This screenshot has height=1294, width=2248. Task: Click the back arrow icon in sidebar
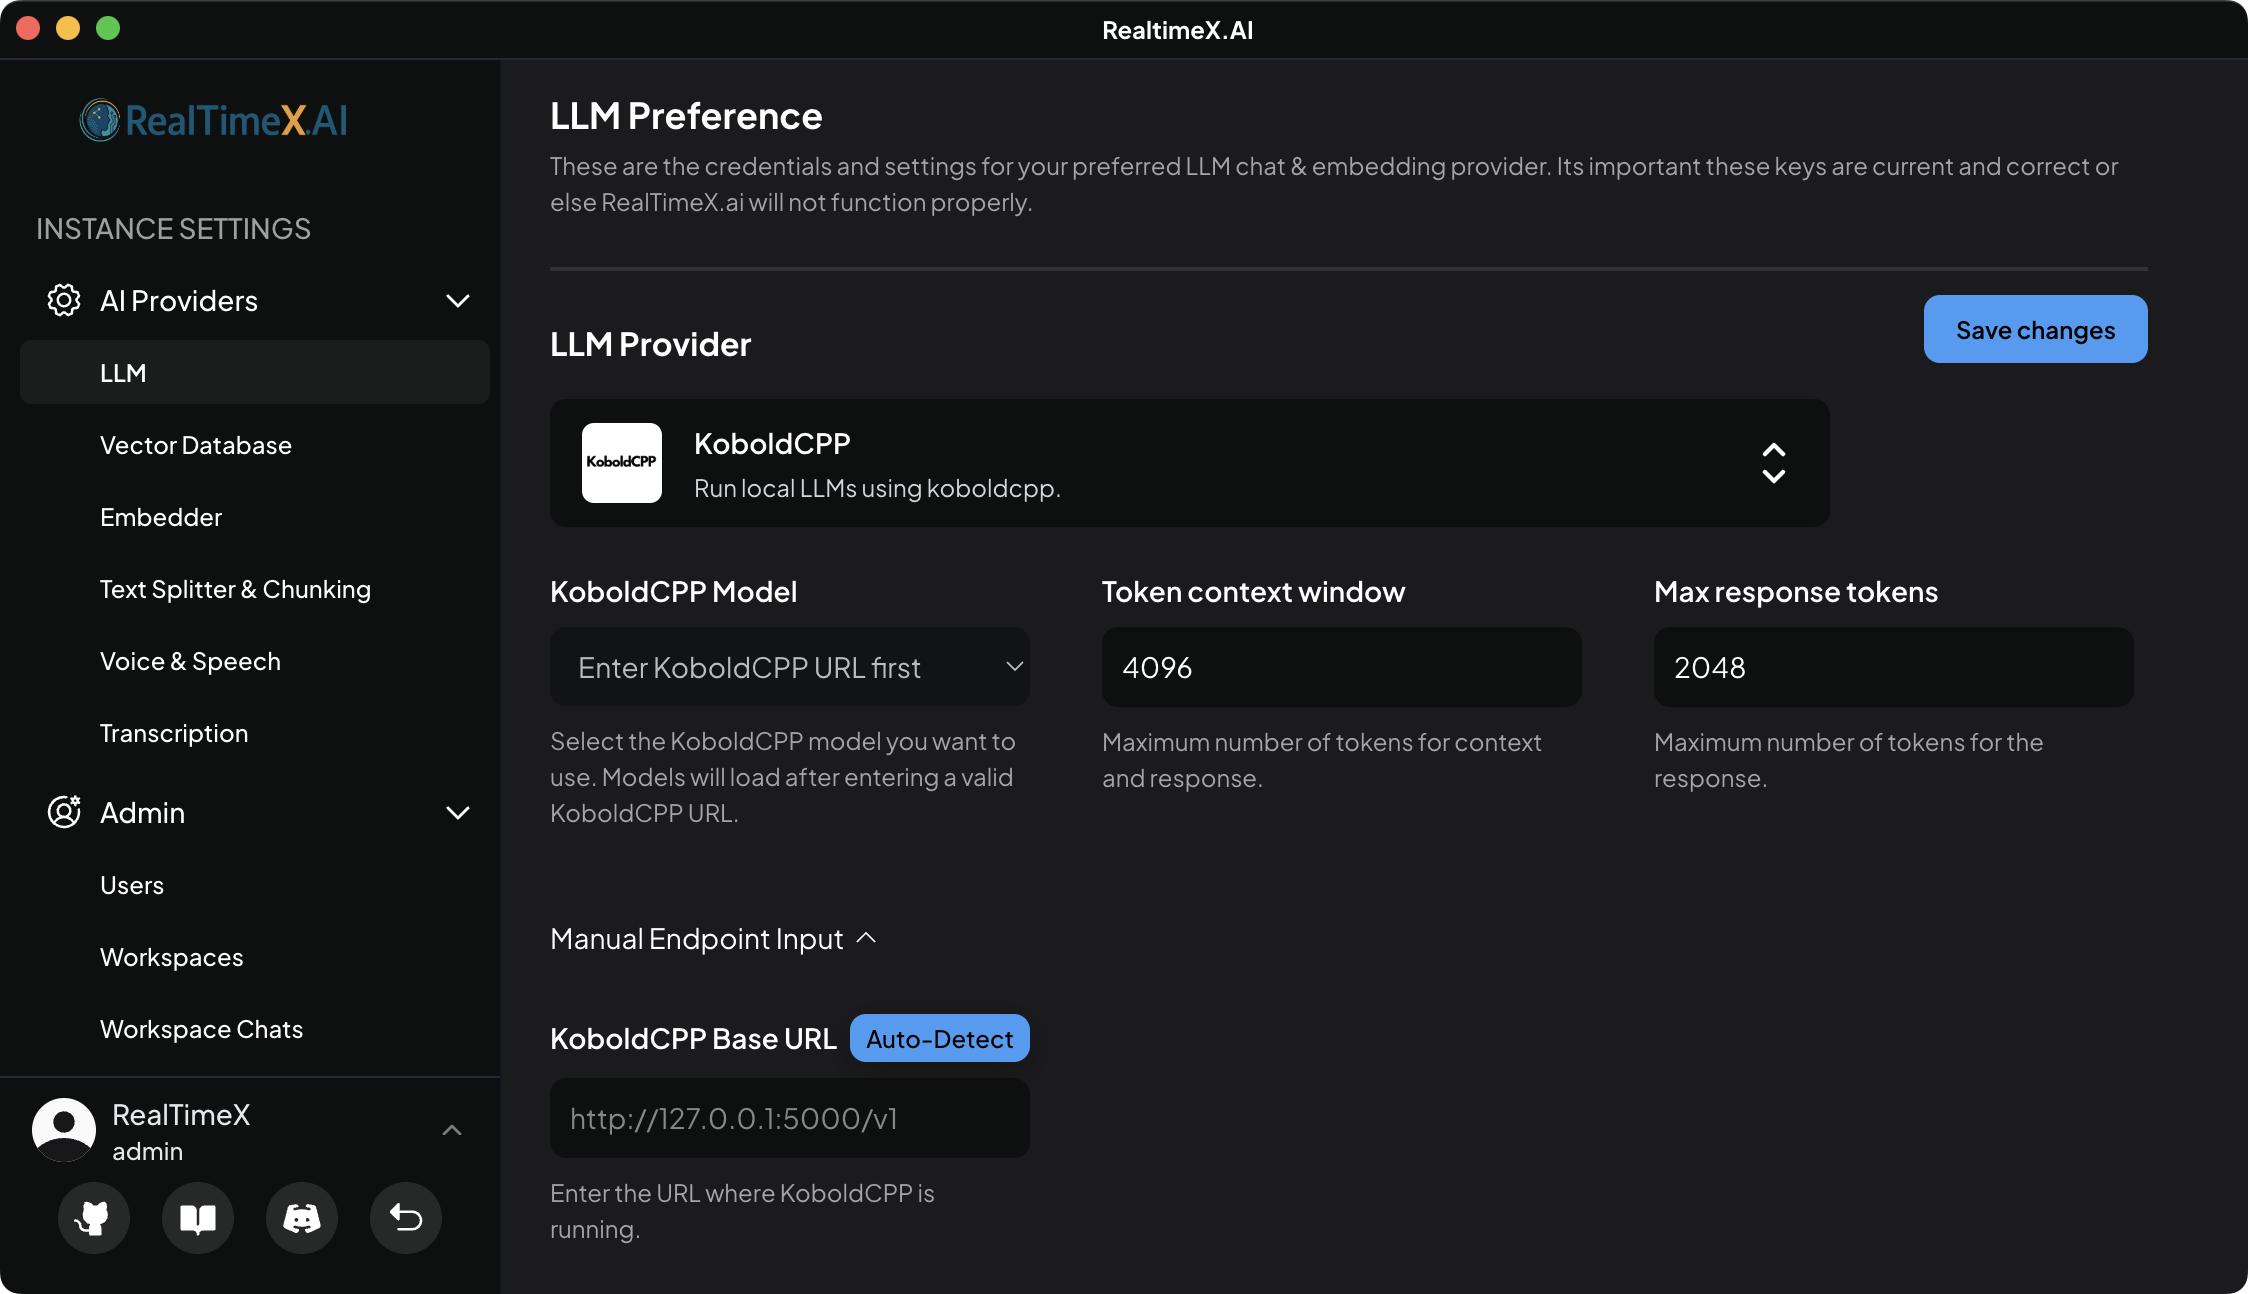click(405, 1218)
